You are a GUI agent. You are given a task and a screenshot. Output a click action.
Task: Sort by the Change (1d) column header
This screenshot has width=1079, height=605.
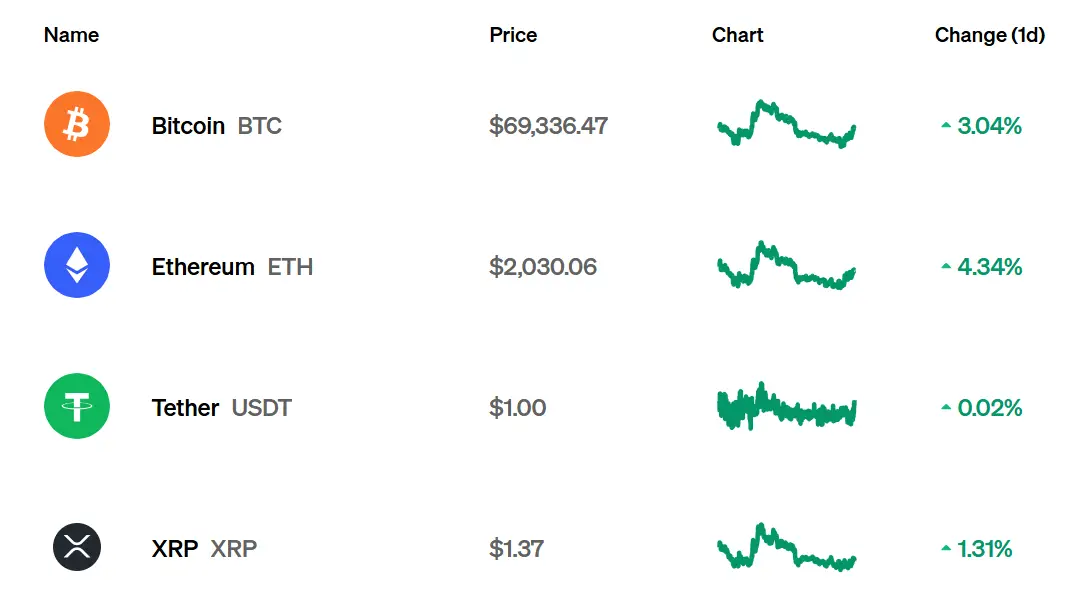click(989, 35)
